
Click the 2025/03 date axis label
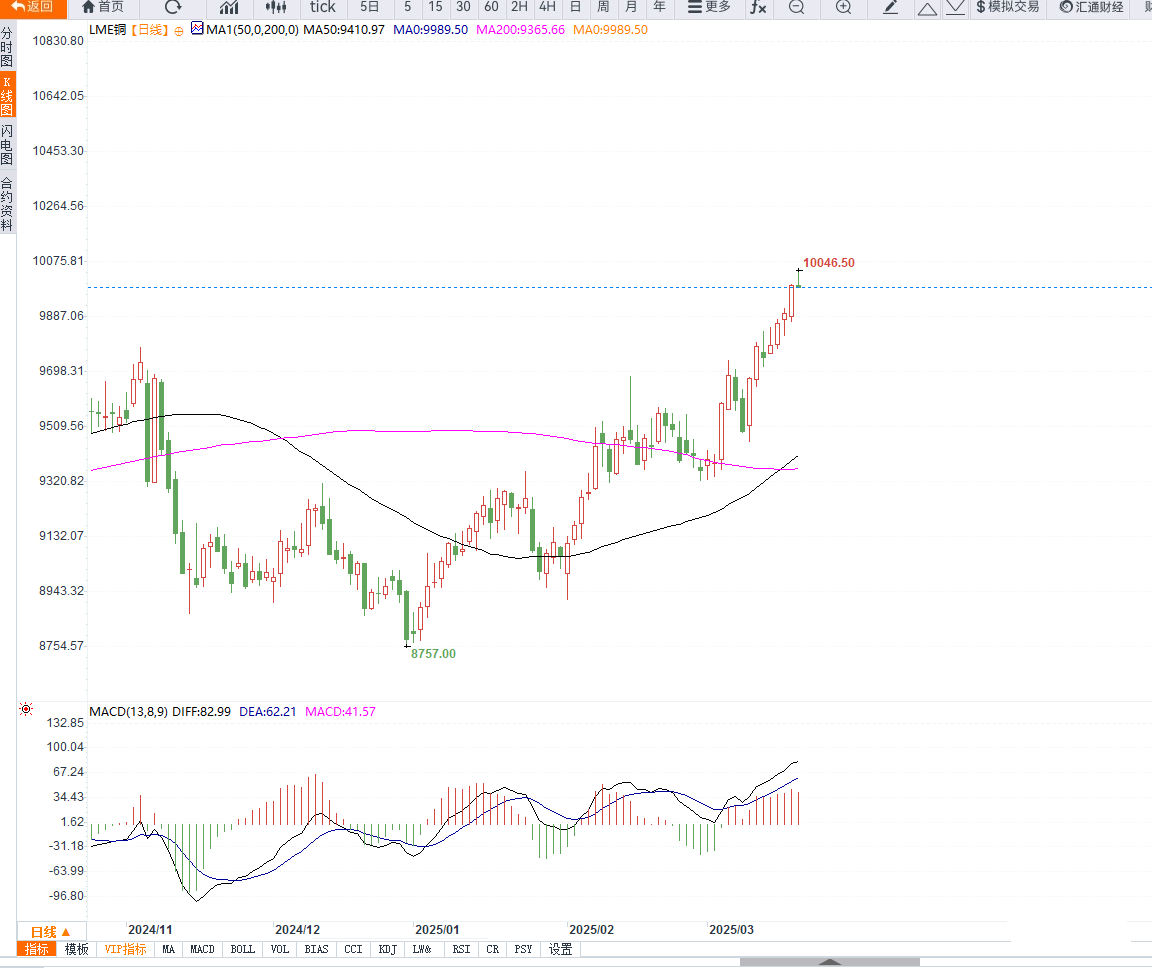click(731, 930)
